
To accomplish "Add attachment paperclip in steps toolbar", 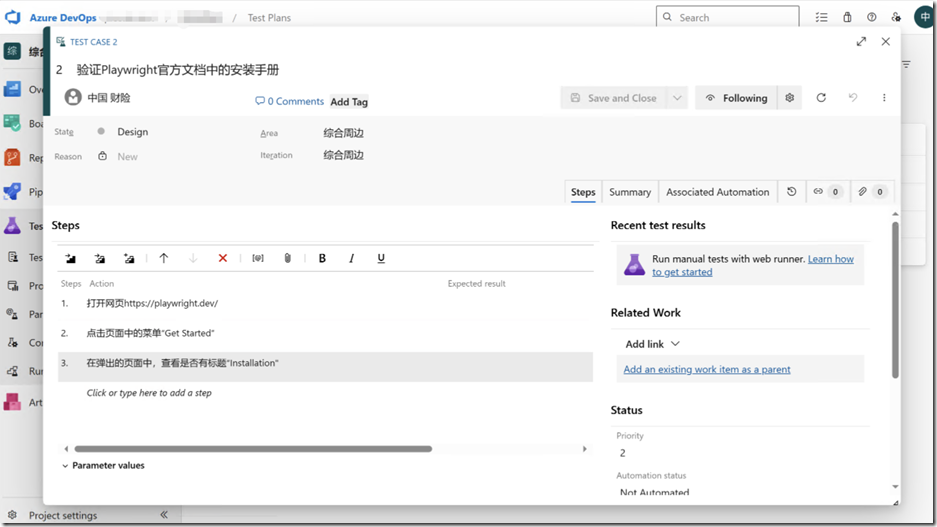I will 287,258.
